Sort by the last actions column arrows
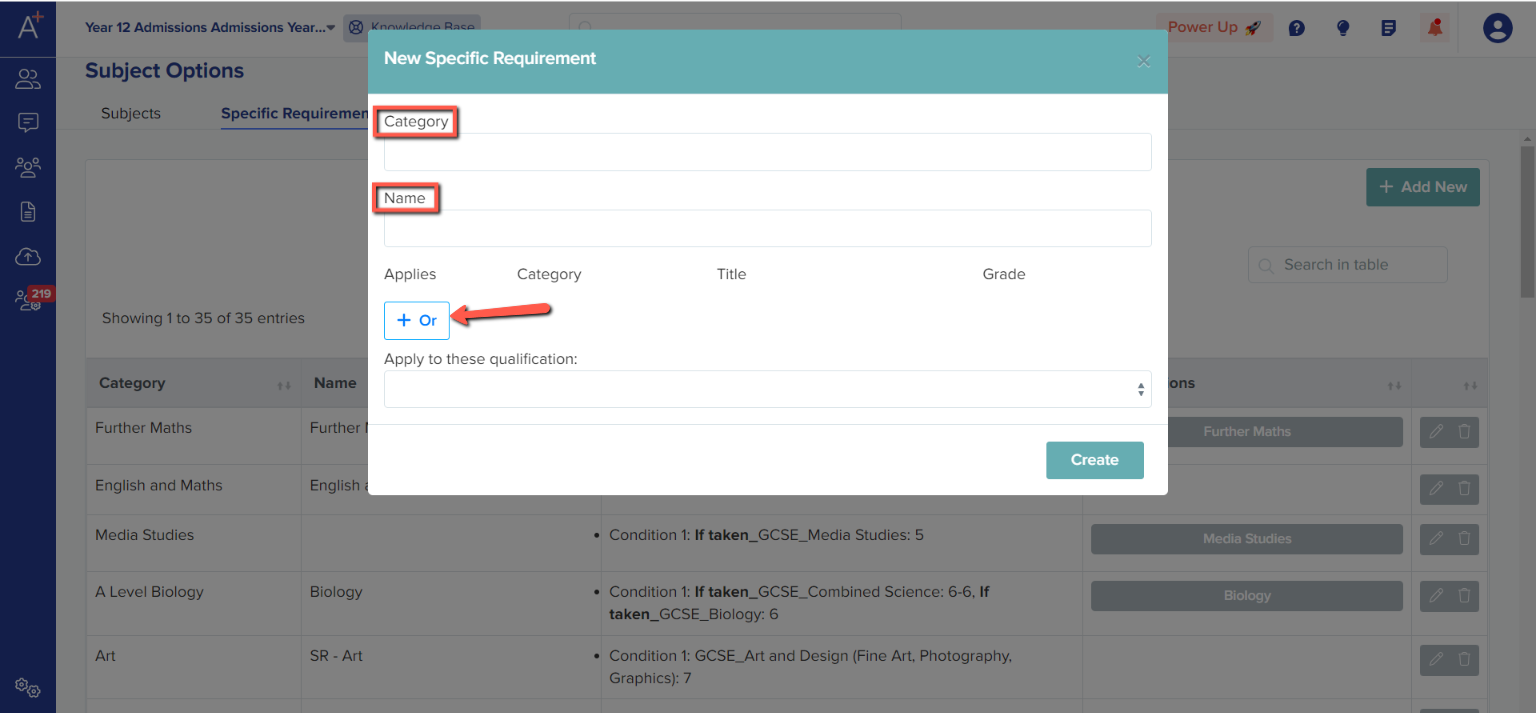This screenshot has height=713, width=1536. click(1469, 385)
